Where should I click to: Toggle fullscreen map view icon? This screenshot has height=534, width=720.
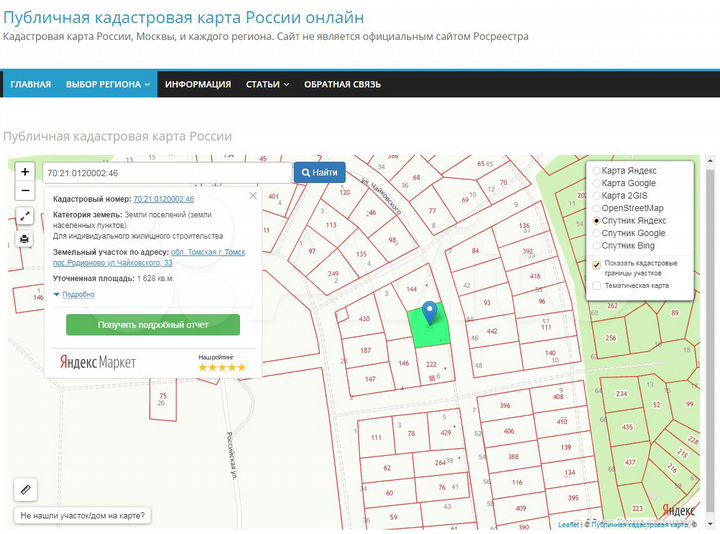pyautogui.click(x=25, y=215)
